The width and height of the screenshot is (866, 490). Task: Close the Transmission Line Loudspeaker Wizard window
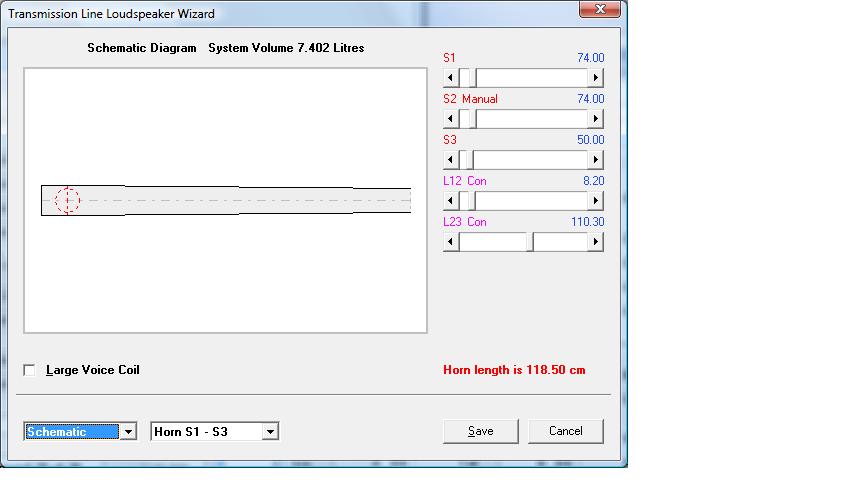coord(600,9)
